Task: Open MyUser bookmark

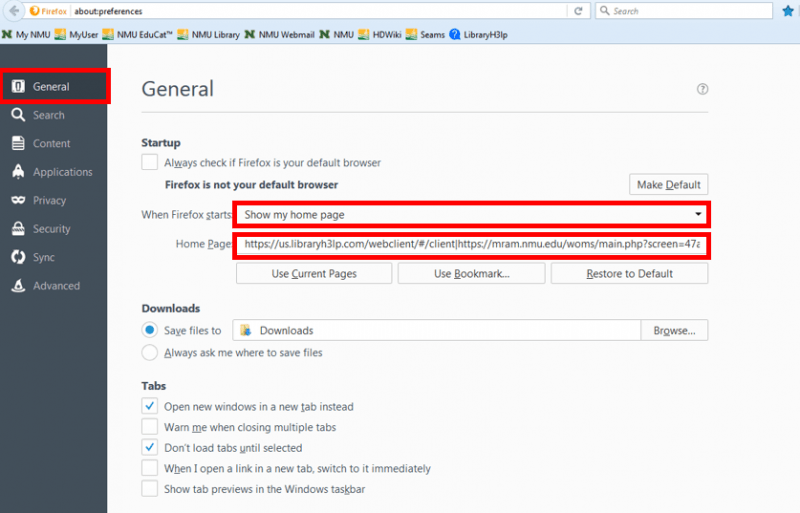Action: (x=77, y=35)
